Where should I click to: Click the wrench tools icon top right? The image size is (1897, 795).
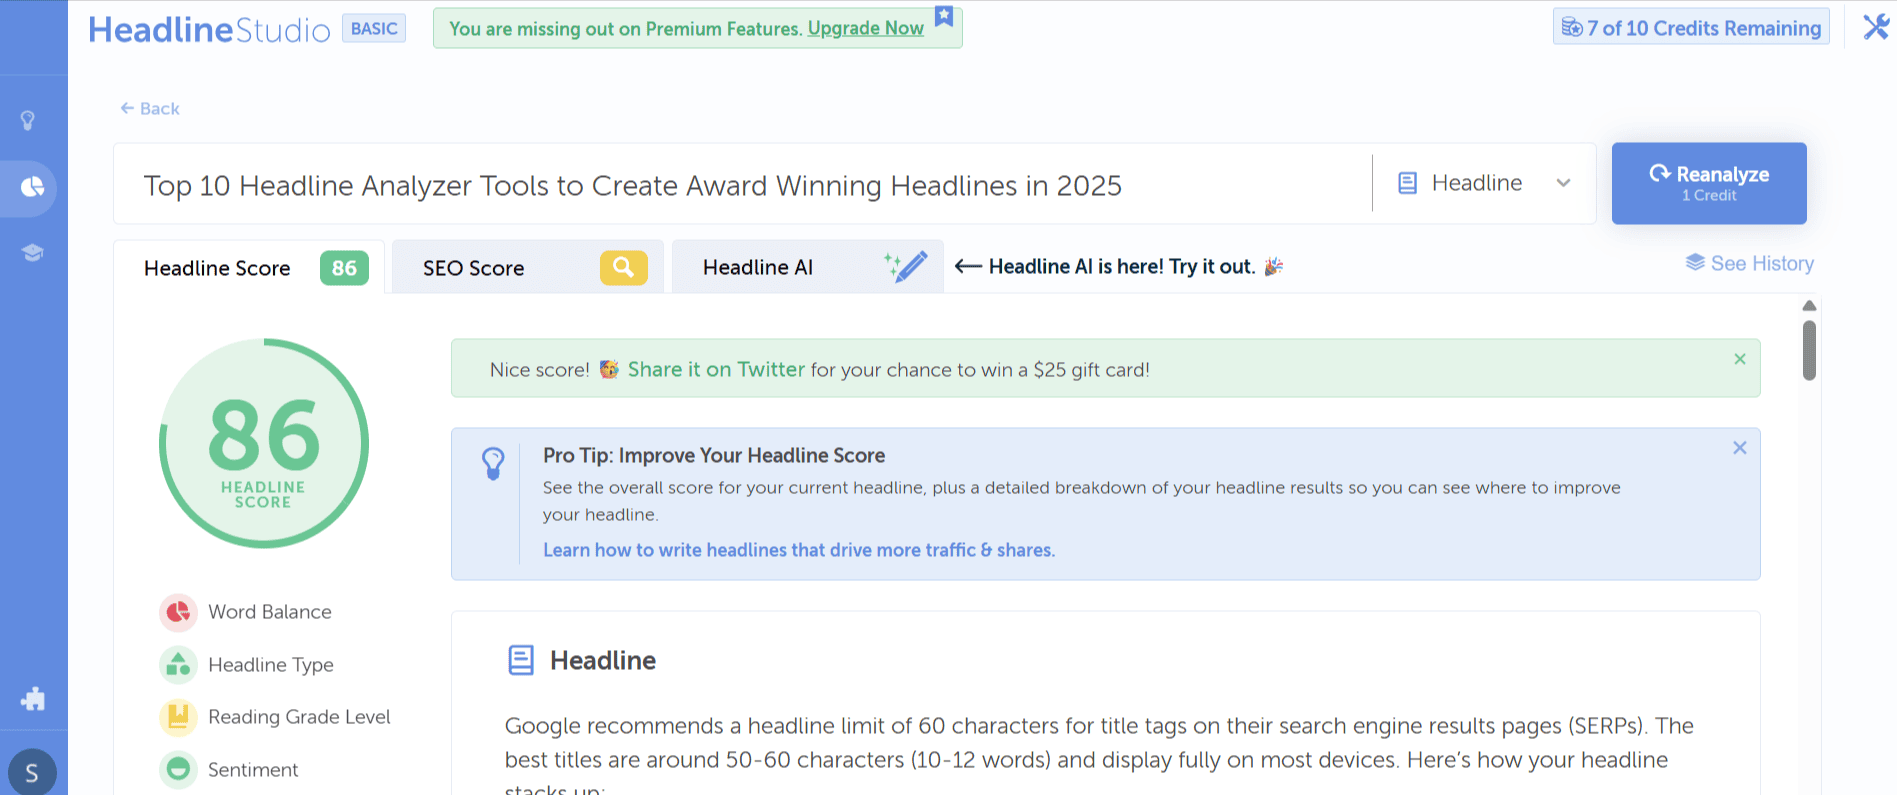click(1876, 27)
